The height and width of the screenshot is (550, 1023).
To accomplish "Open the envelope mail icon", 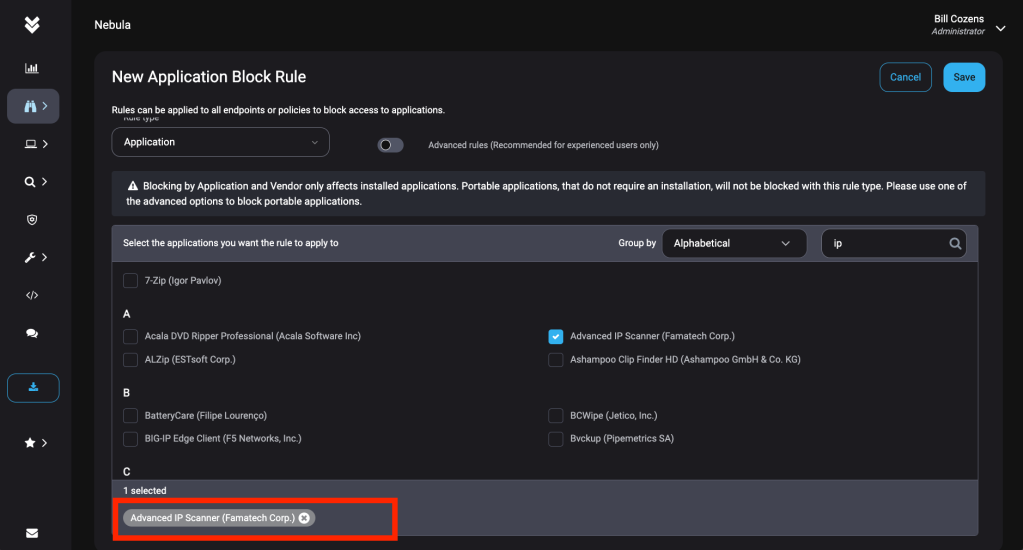I will (32, 533).
